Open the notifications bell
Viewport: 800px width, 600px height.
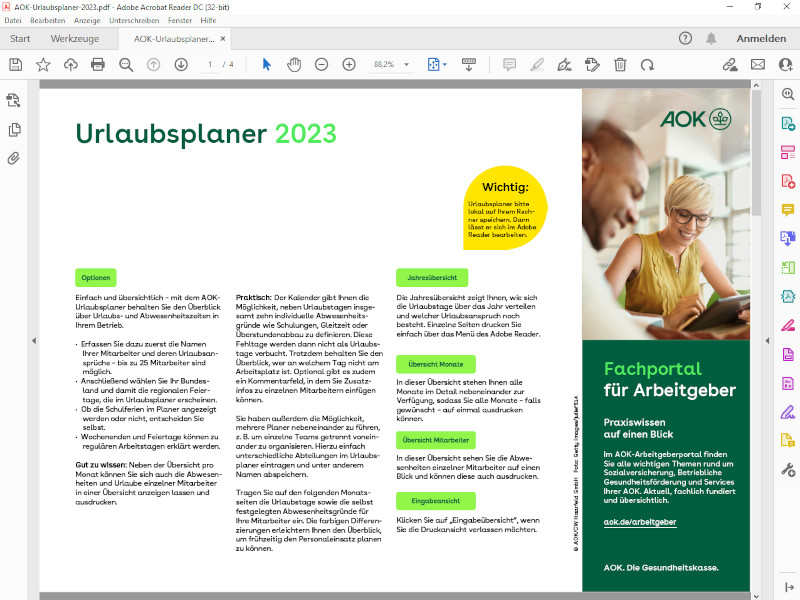pos(711,38)
